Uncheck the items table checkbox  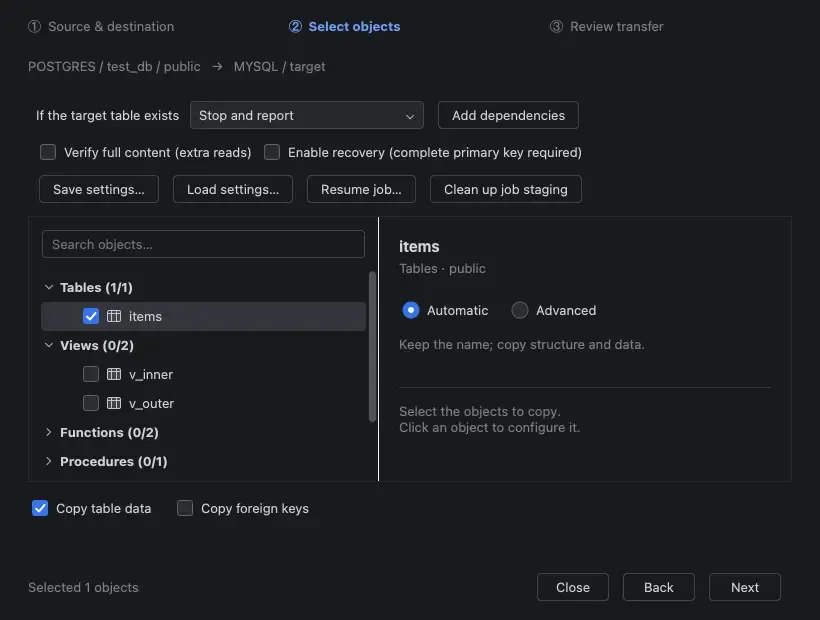pos(91,316)
